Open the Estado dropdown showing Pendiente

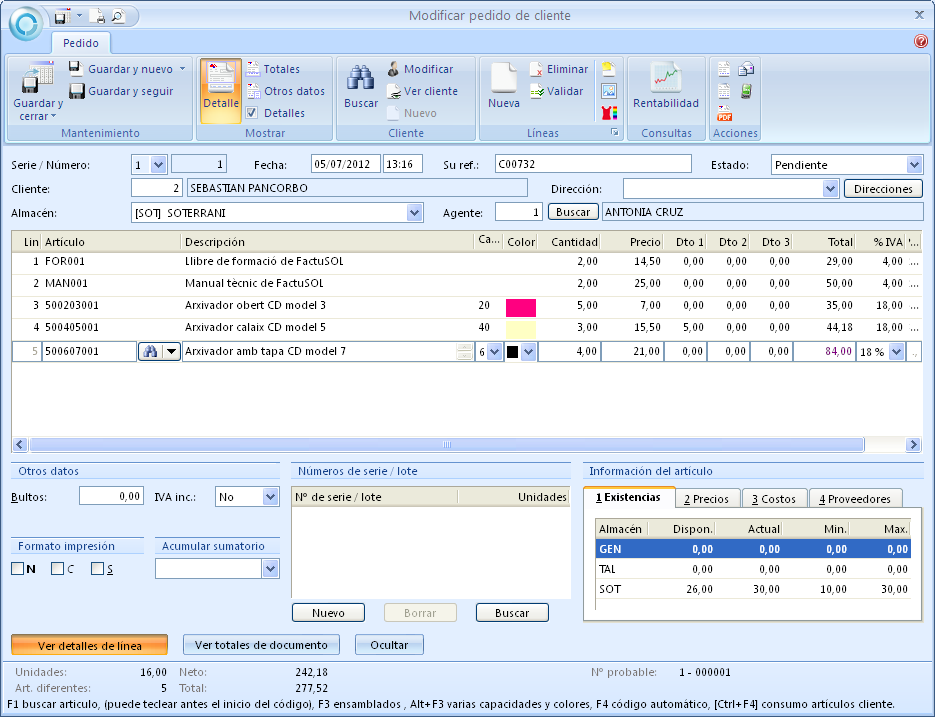click(914, 165)
